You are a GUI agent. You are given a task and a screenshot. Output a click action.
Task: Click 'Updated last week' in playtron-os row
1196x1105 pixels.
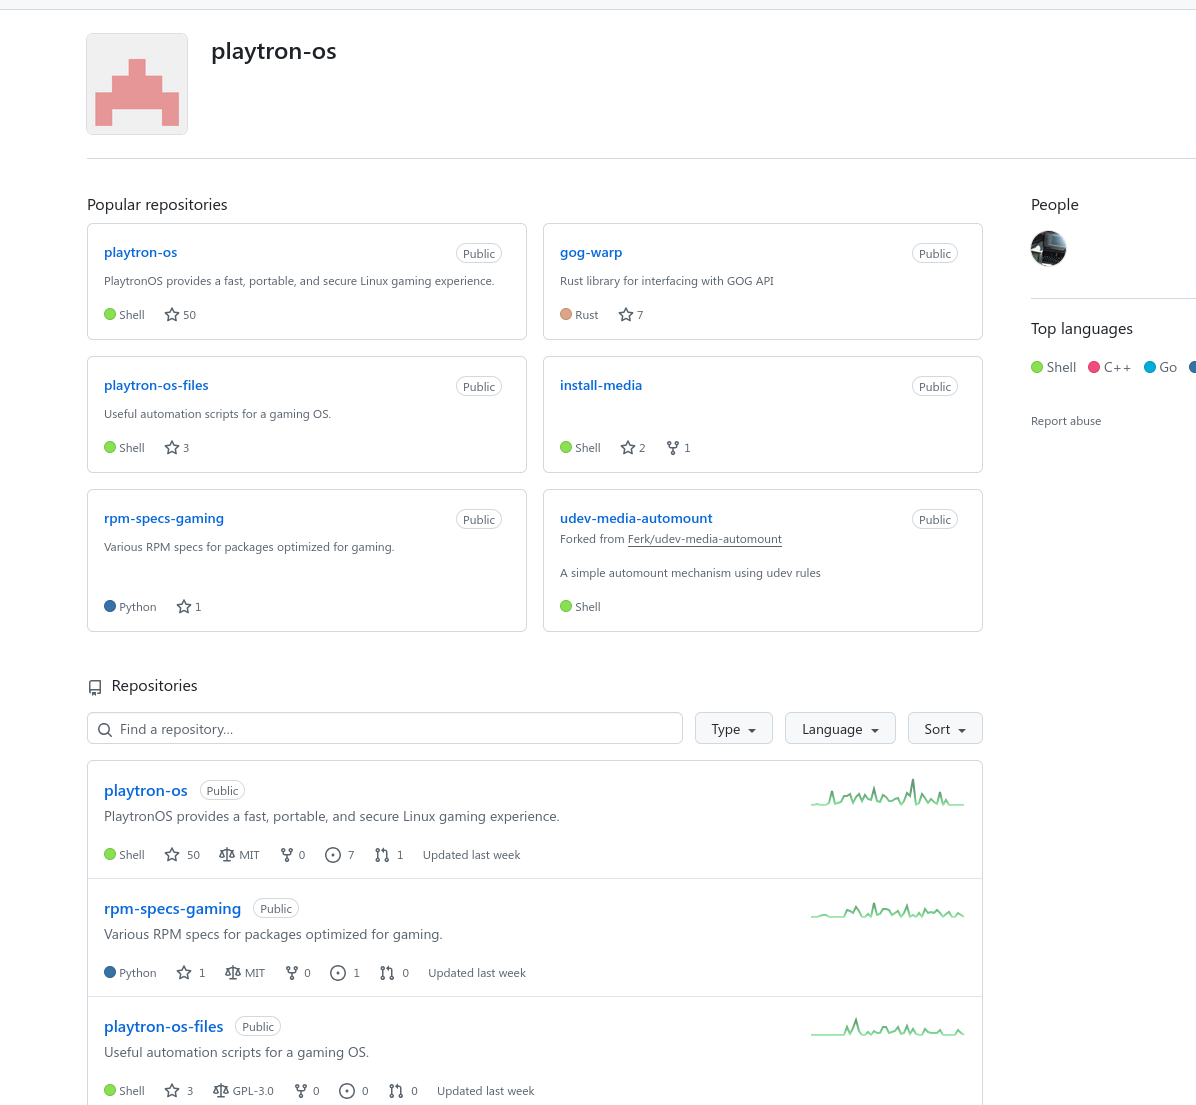pos(471,855)
